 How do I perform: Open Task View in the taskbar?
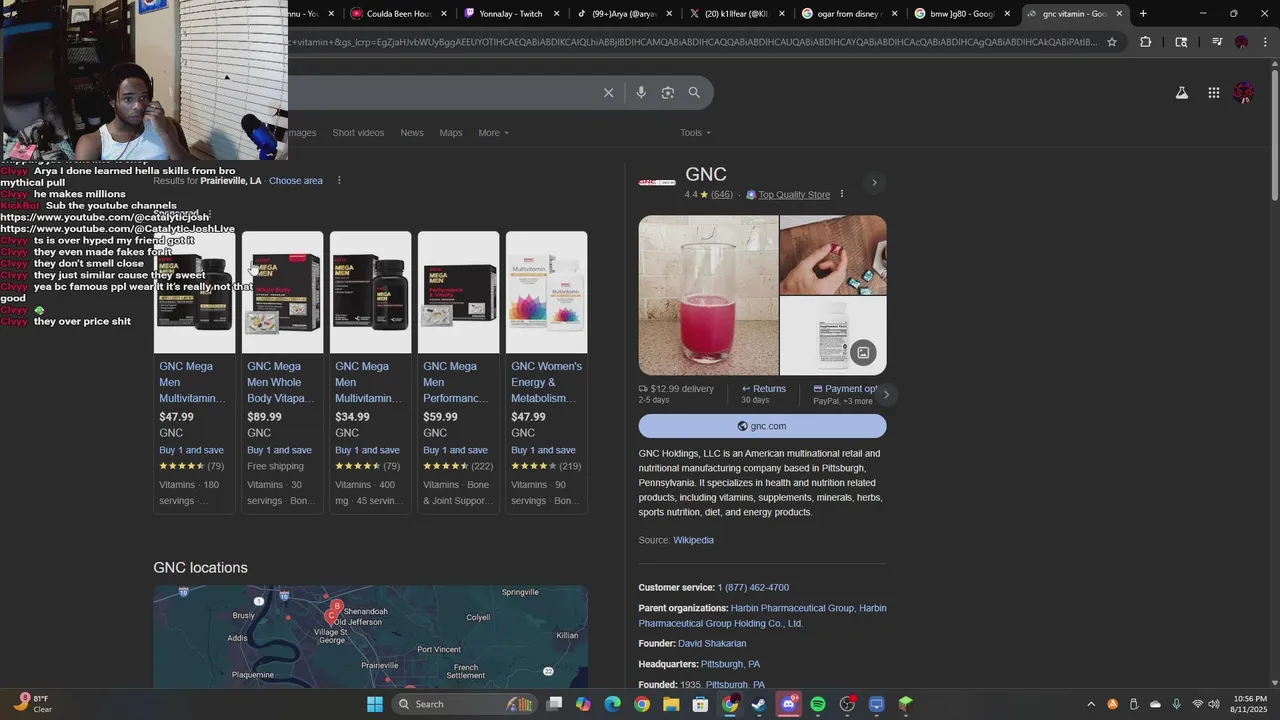(x=554, y=704)
